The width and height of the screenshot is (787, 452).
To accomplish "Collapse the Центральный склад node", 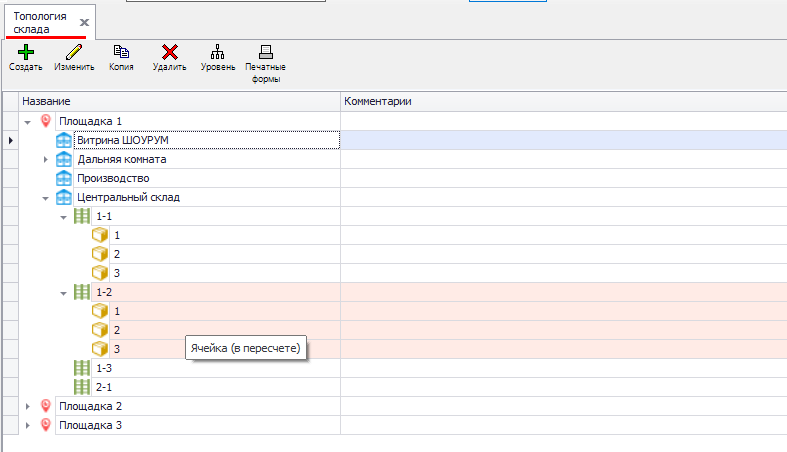I will 46,198.
